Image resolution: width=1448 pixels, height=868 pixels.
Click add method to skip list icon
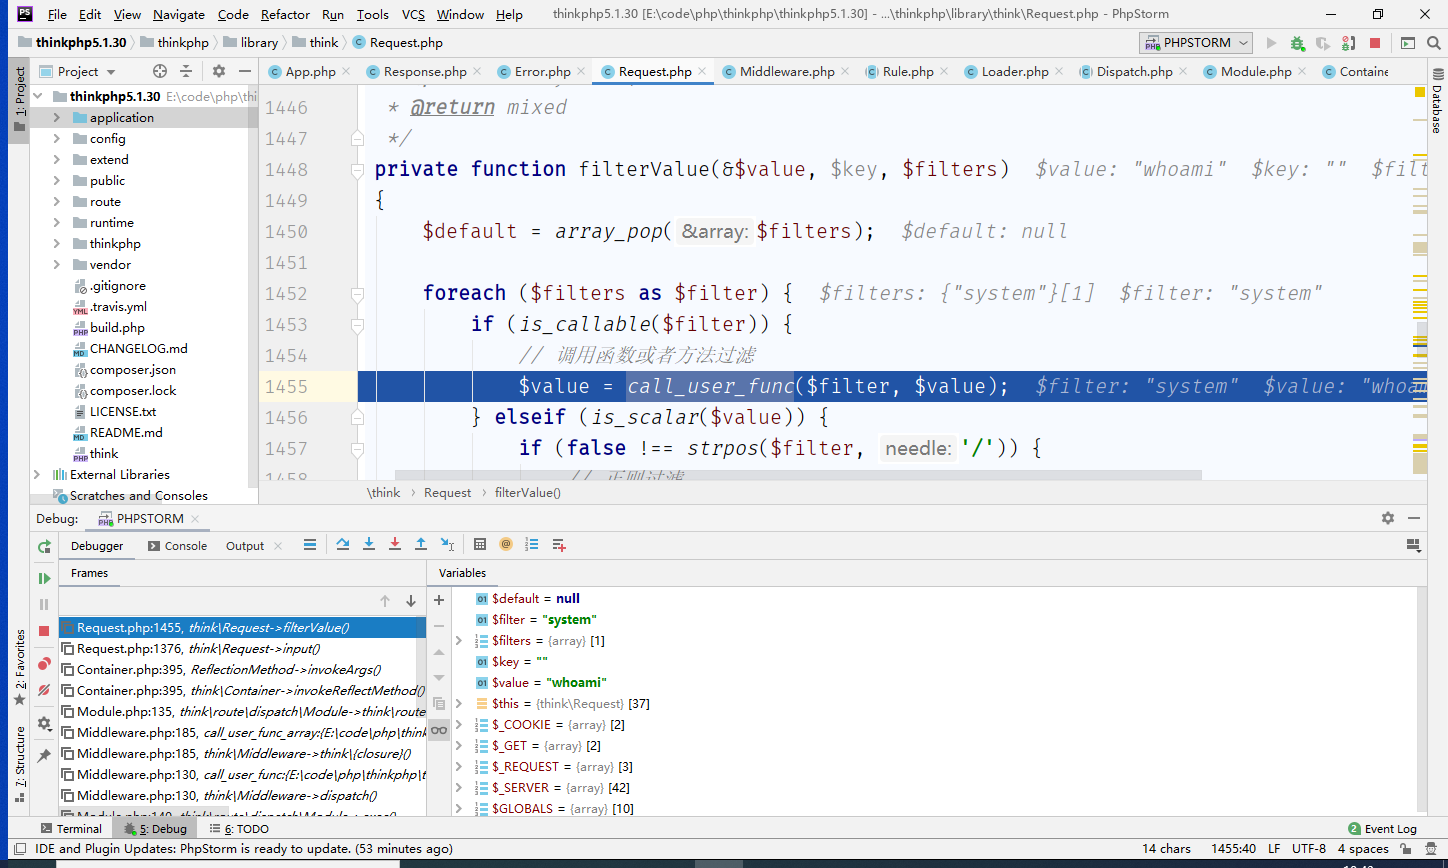558,545
